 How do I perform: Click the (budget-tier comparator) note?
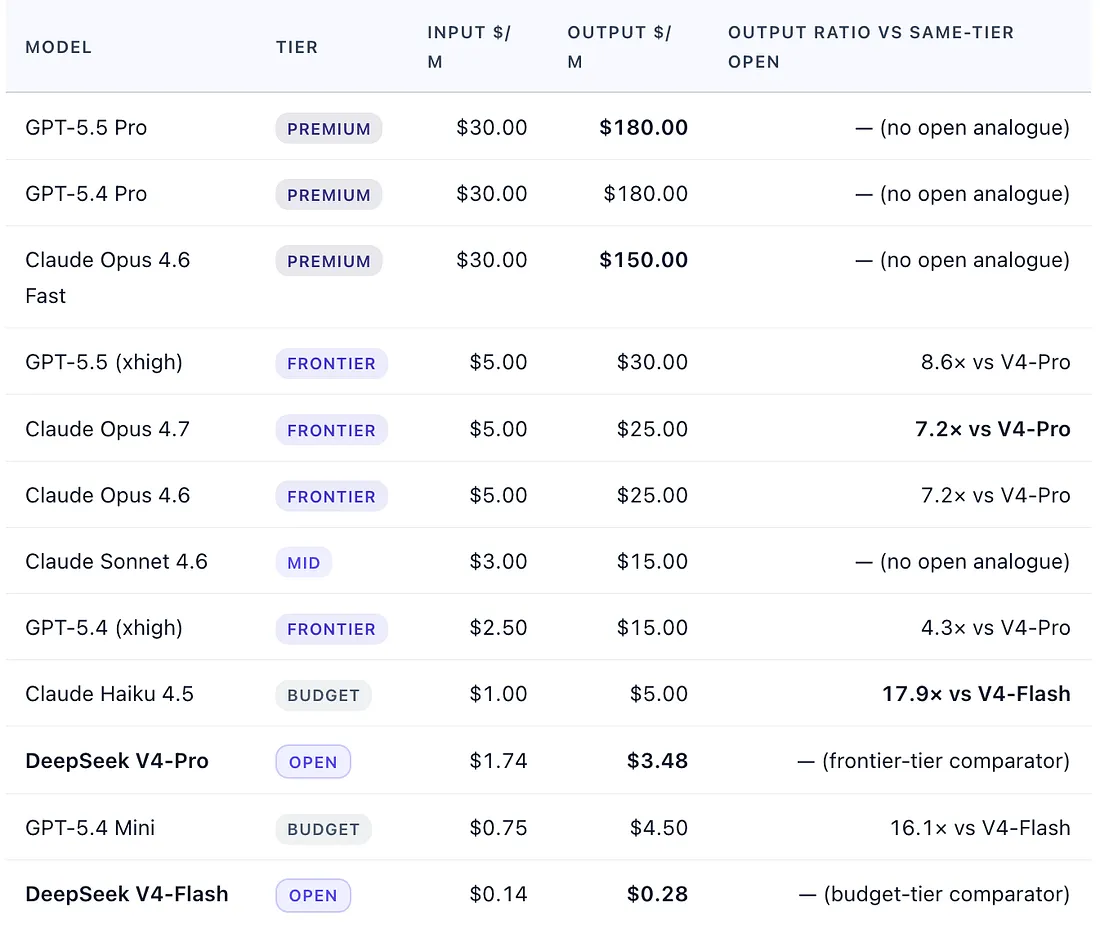tap(934, 894)
